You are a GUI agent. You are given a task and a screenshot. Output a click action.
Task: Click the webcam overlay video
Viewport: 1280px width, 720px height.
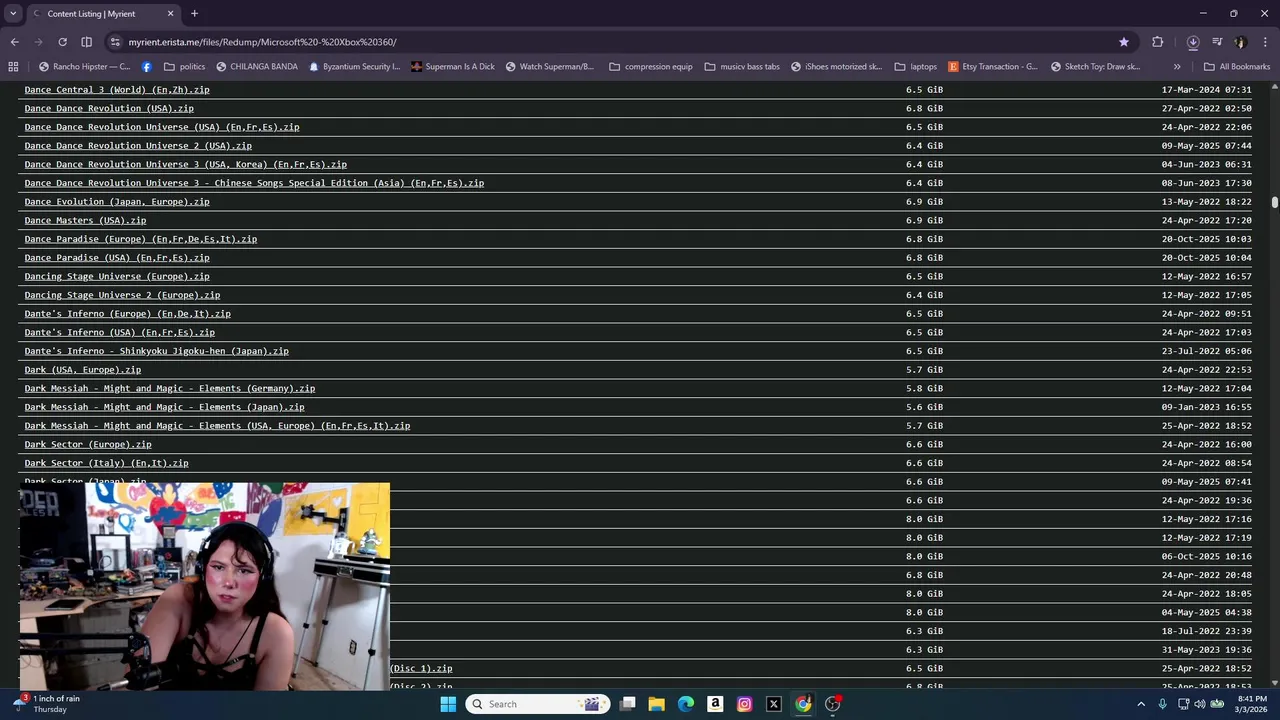tap(205, 587)
